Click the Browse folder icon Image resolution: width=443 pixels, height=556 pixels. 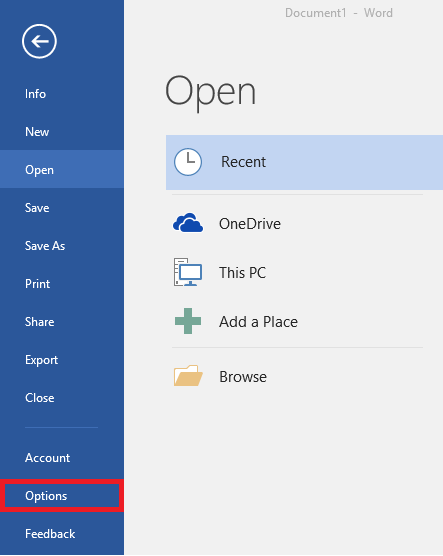[188, 376]
